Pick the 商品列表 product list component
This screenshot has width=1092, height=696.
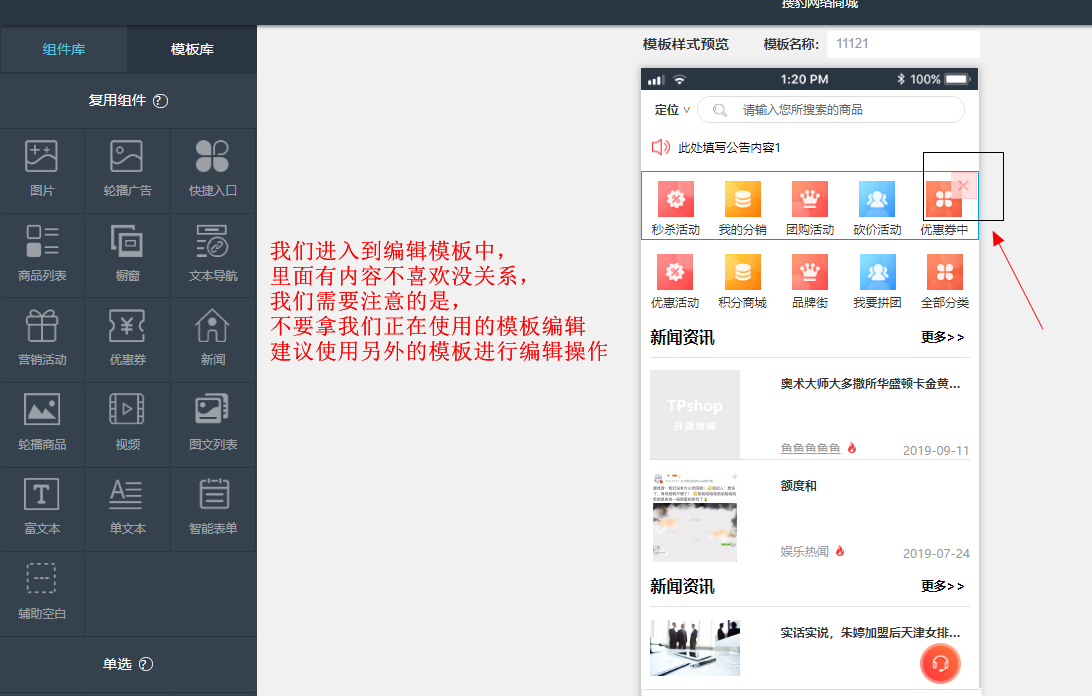[42, 254]
